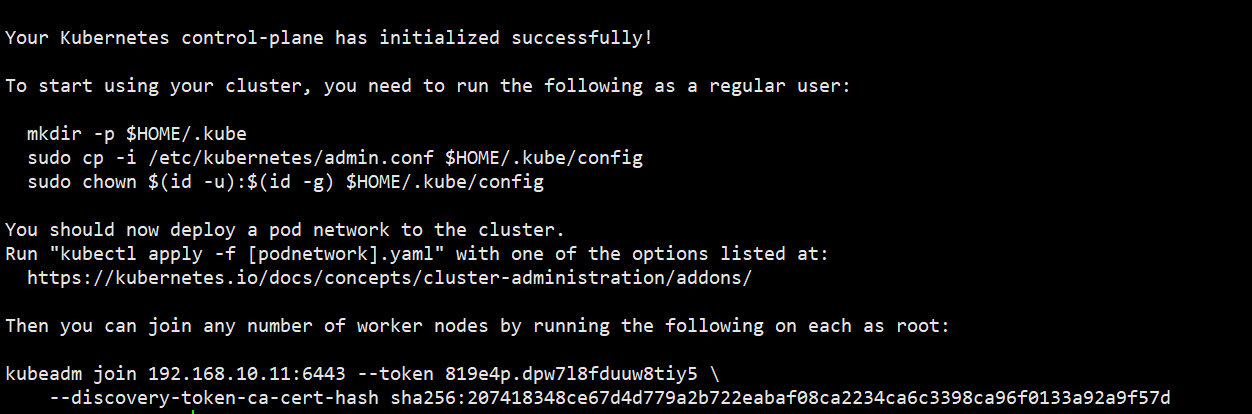Click '$HOME/.kube/config' in the cp command

click(544, 158)
